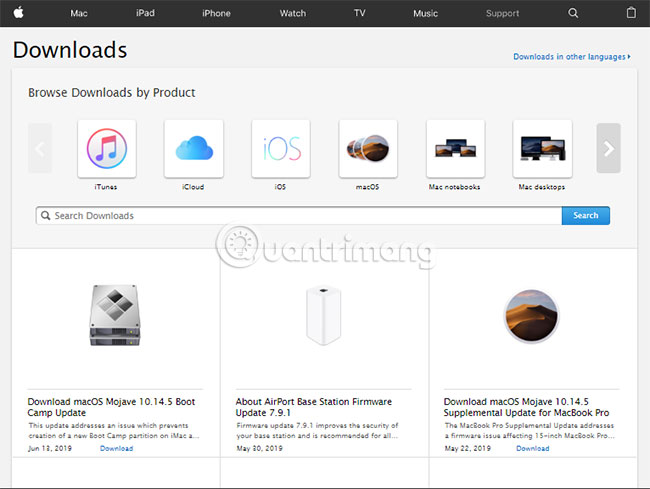Viewport: 650px width, 489px height.
Task: Click the Browse Downloads by Product heading
Action: tap(112, 92)
